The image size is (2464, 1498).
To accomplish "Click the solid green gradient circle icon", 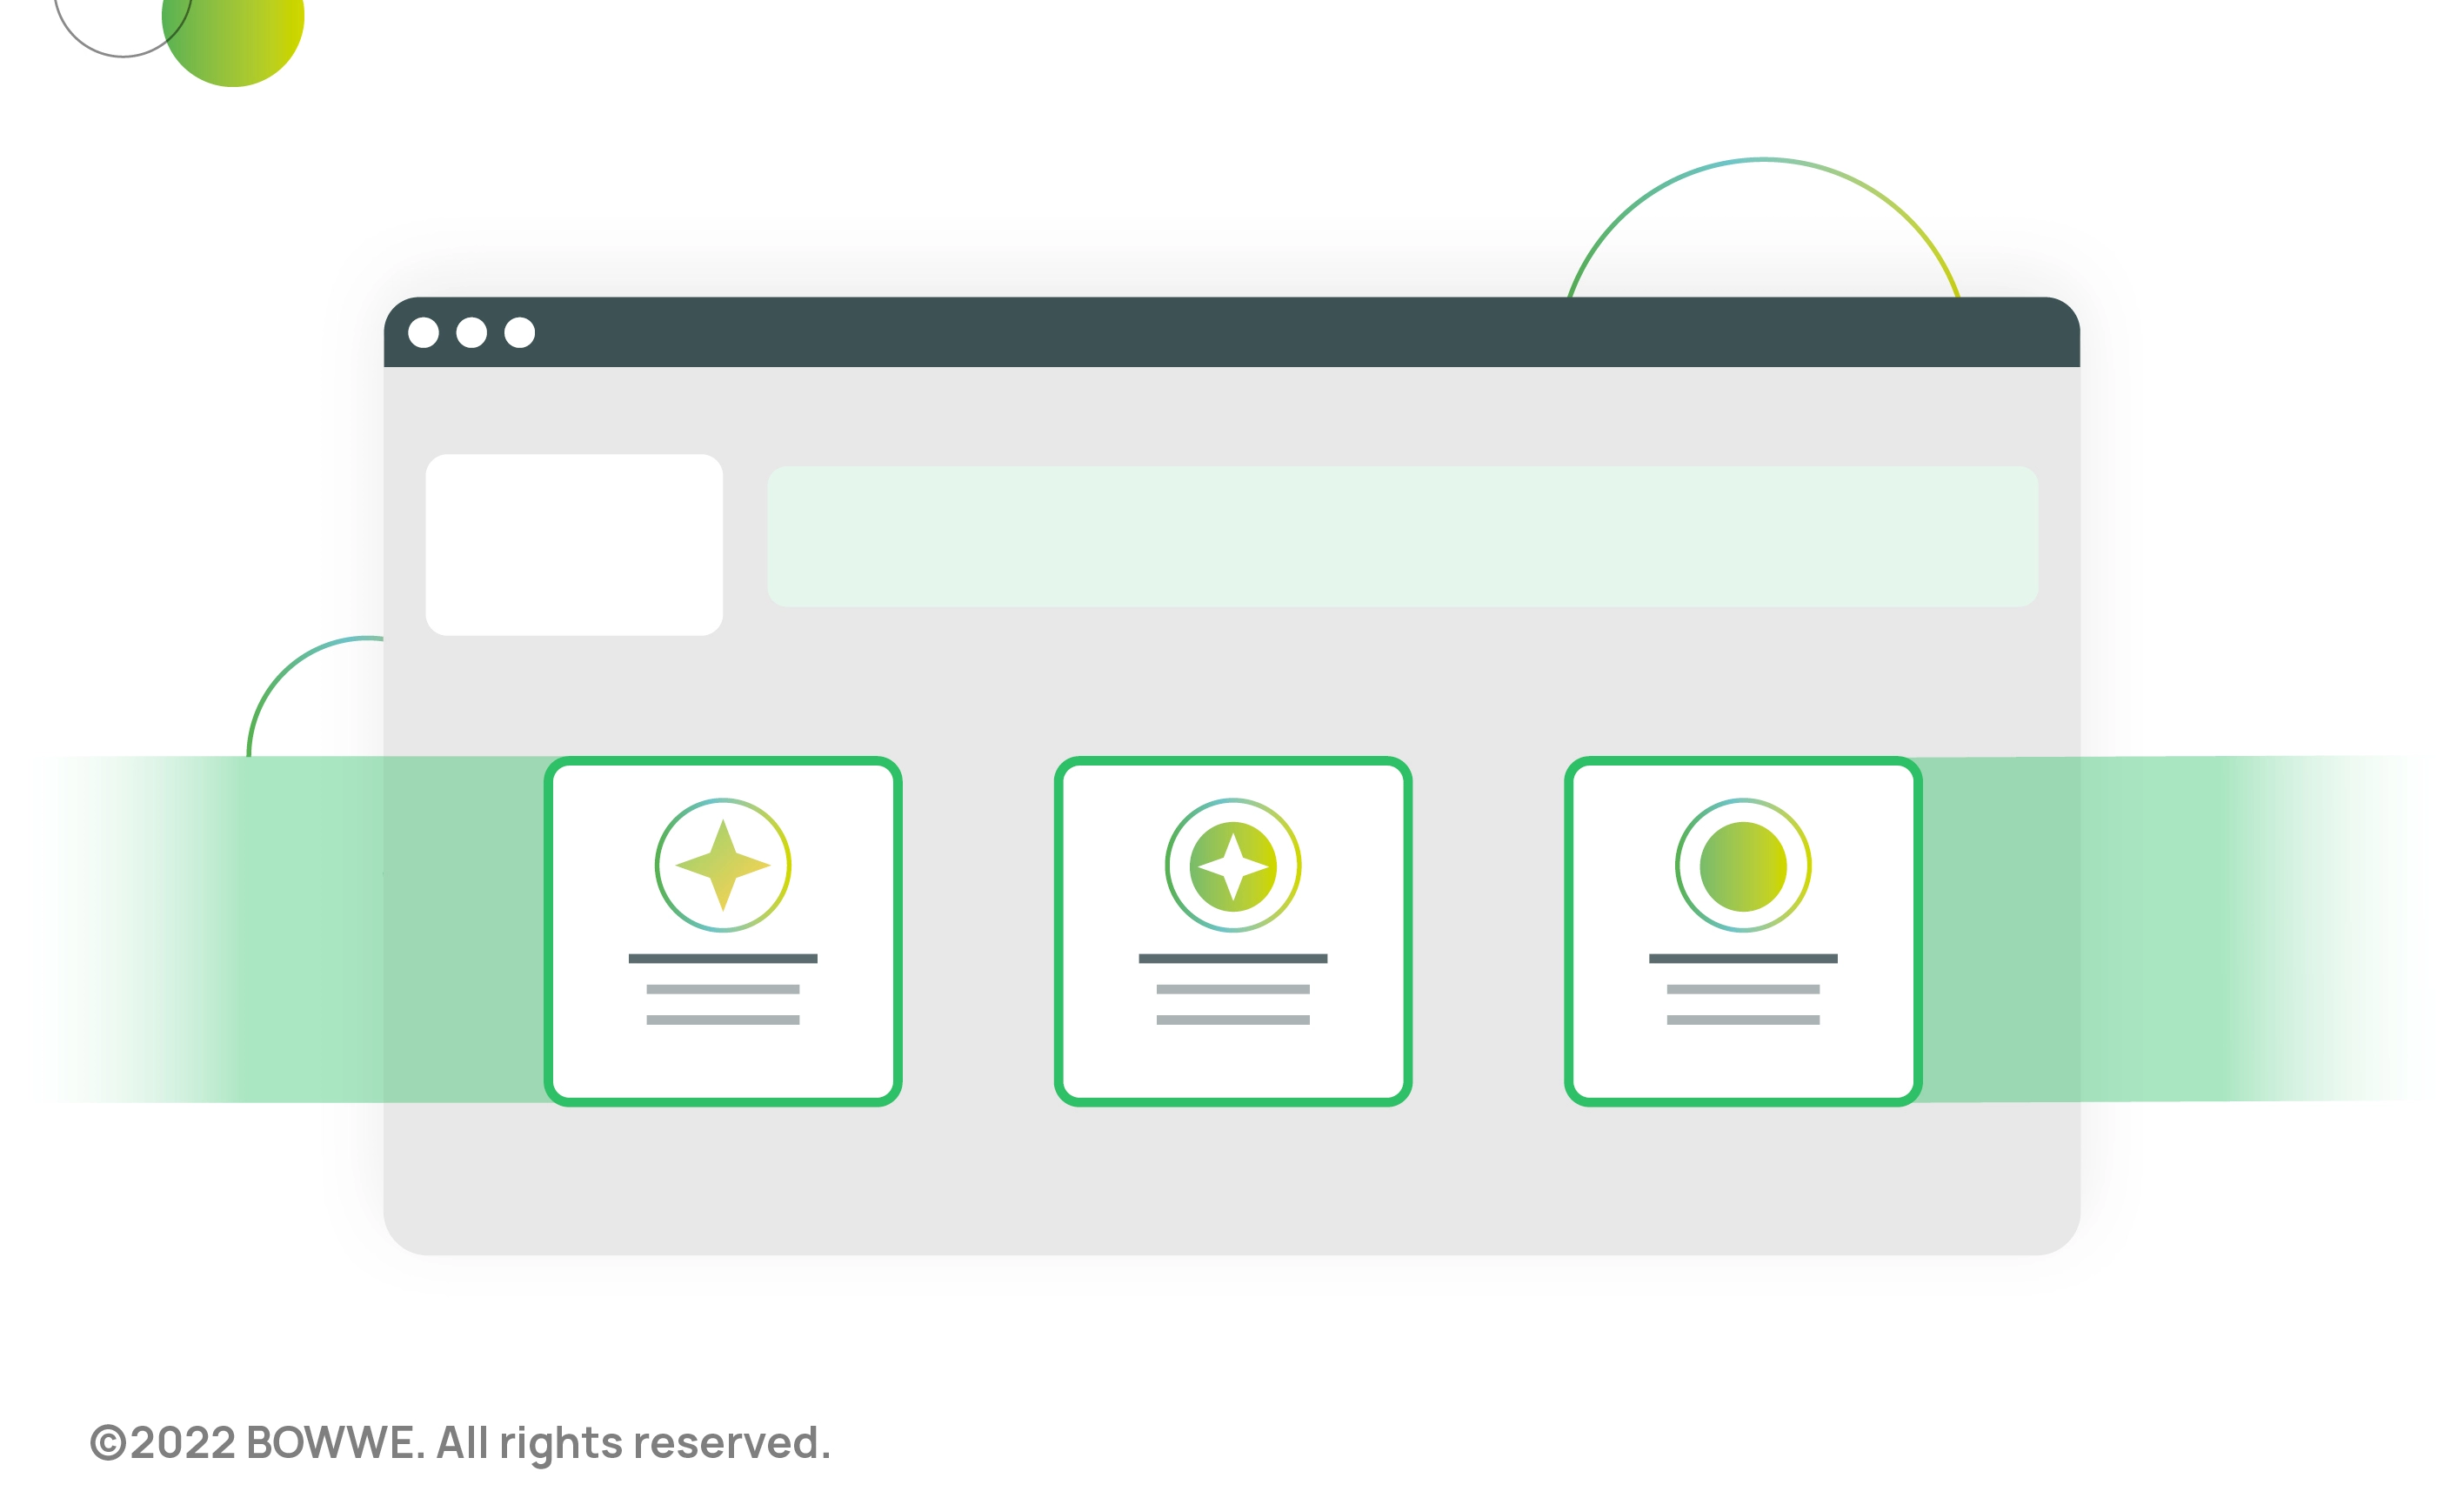I will [1743, 866].
